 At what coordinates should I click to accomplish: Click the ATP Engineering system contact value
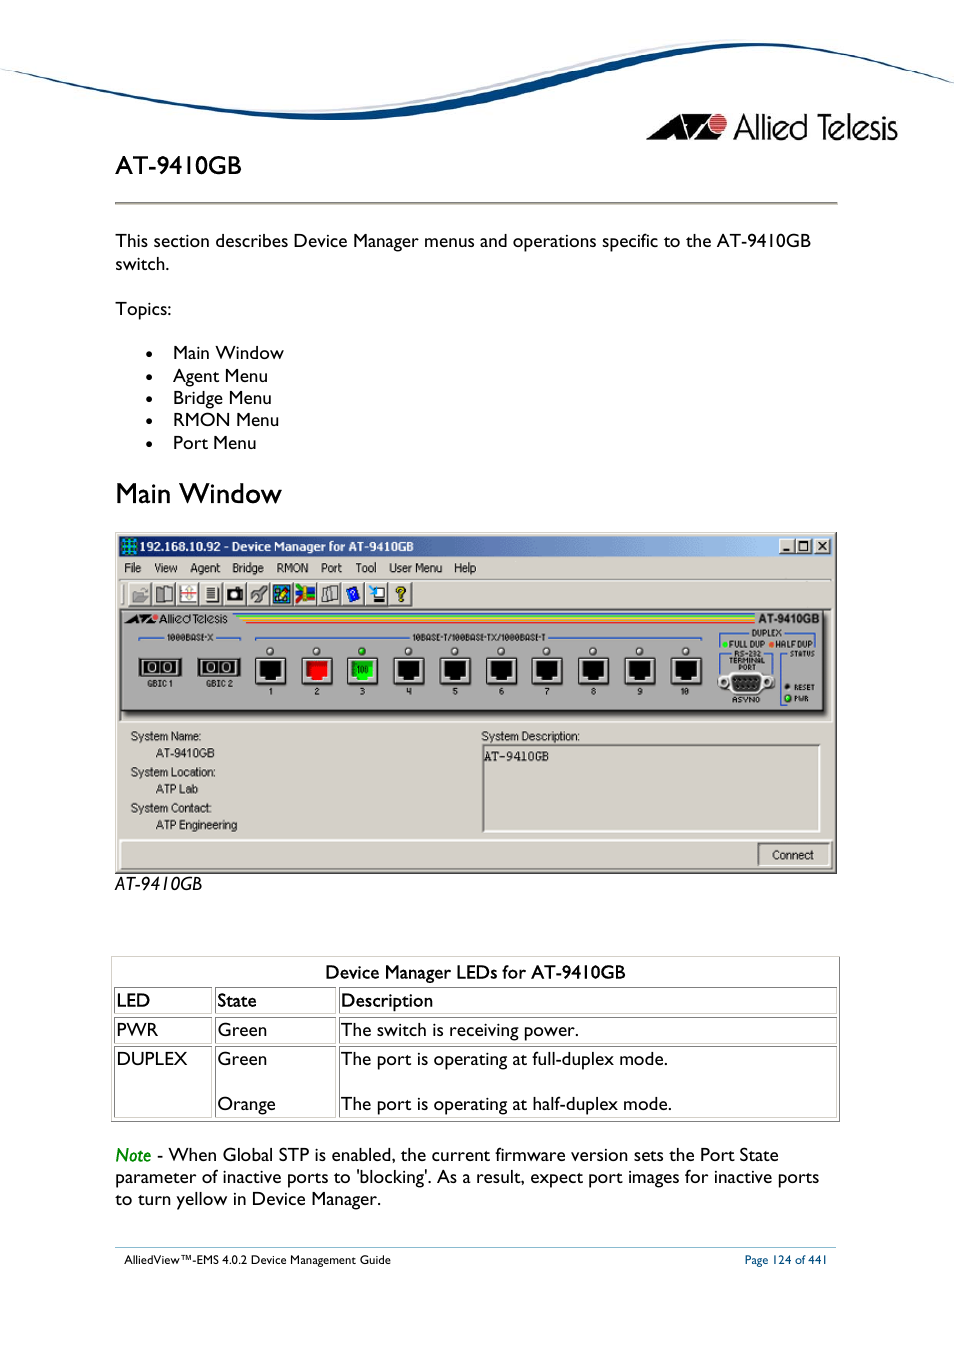point(196,825)
